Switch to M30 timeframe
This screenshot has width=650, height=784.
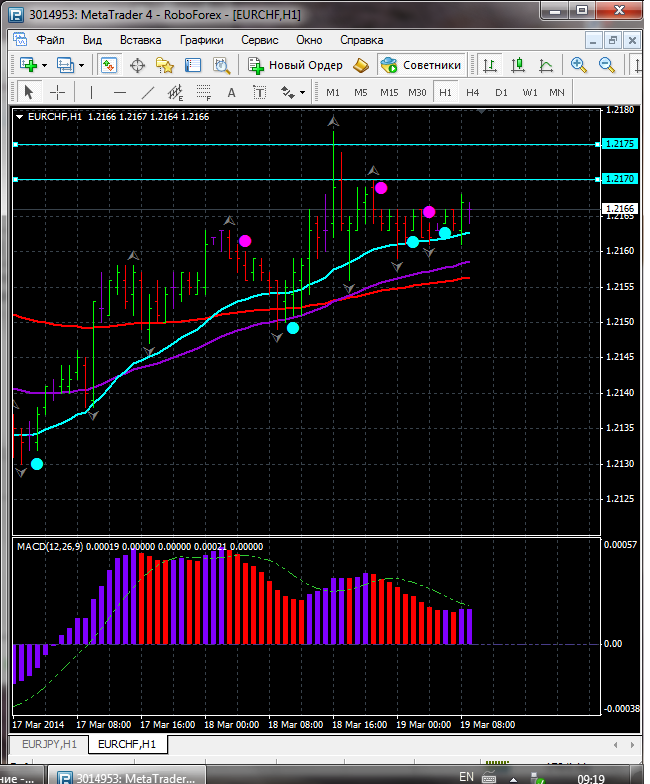tap(417, 92)
